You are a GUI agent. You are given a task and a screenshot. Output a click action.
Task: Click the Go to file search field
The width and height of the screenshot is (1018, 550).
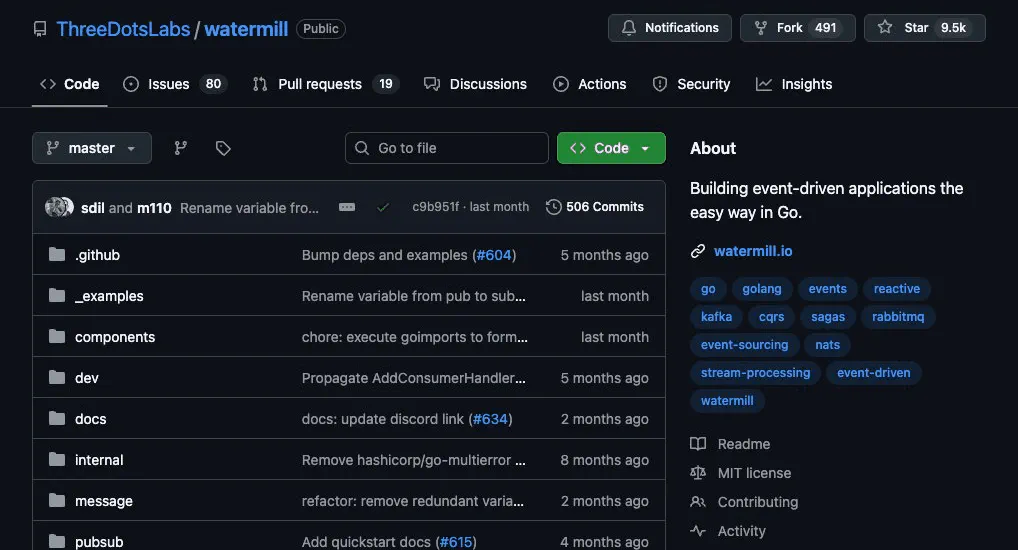(447, 148)
